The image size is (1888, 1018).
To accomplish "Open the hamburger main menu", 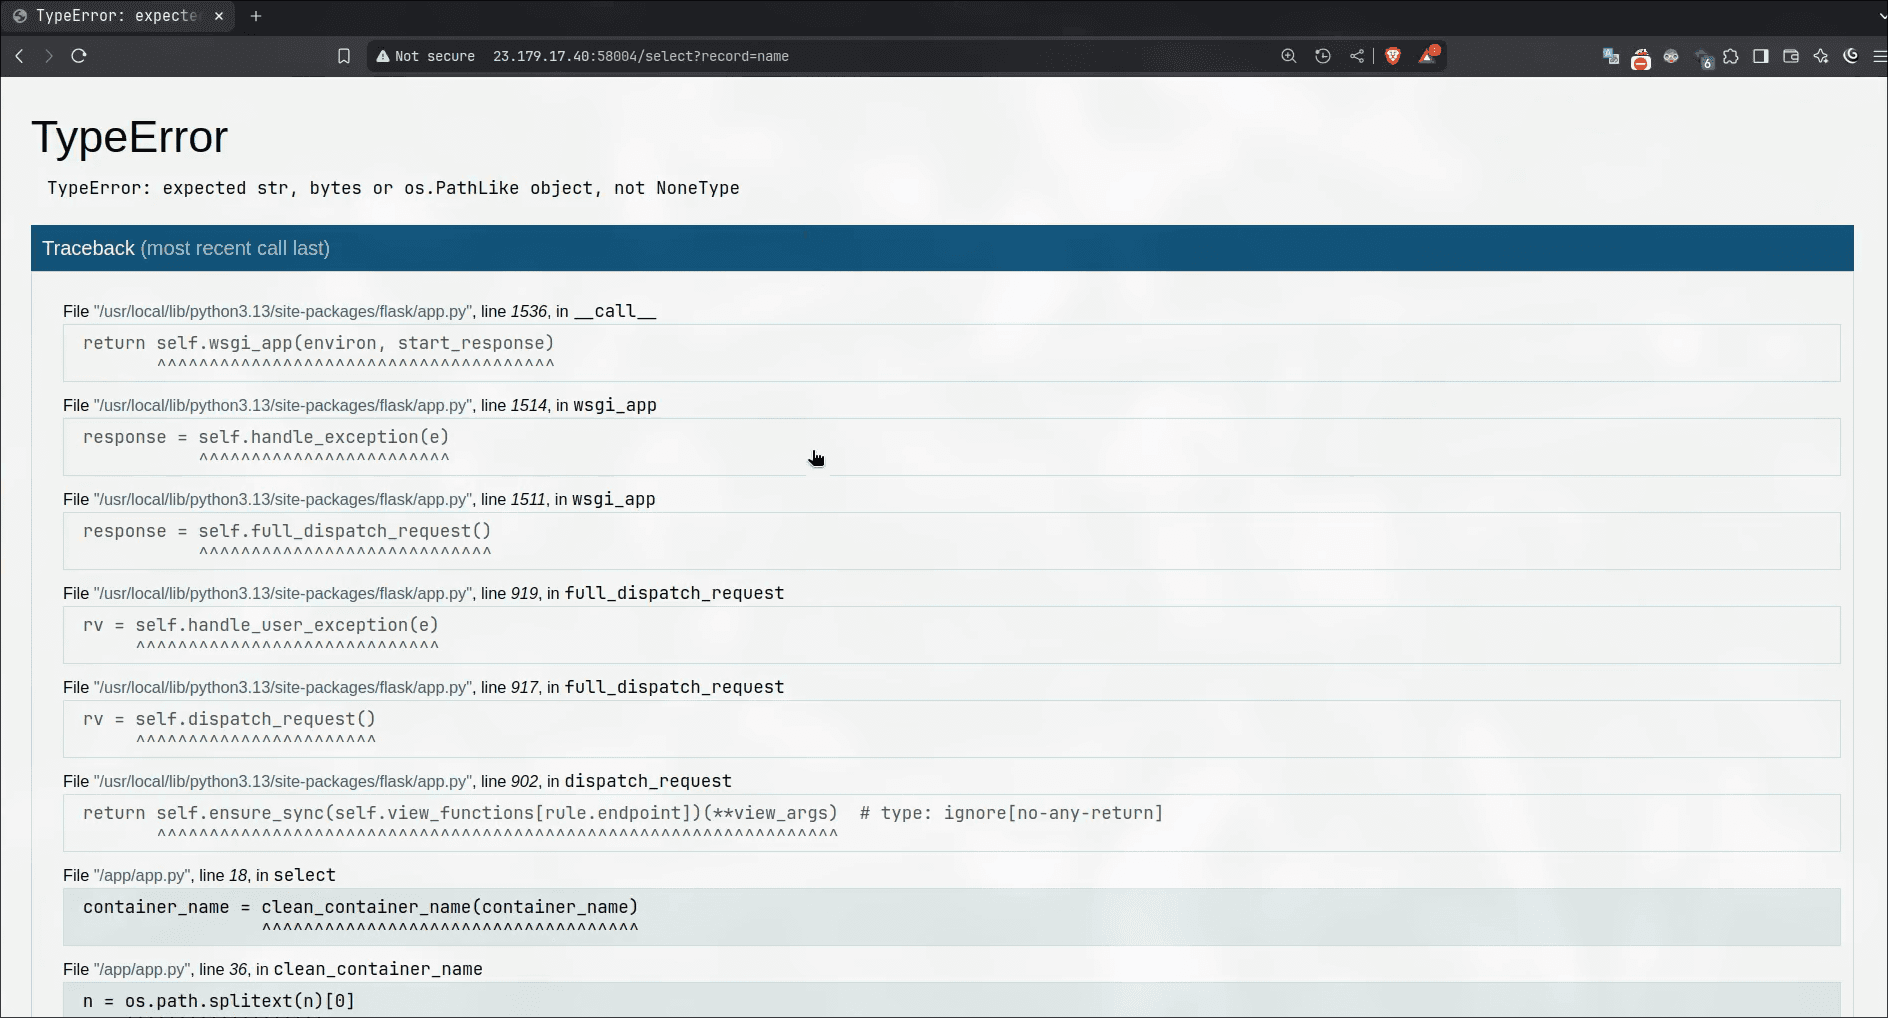I will 1879,56.
